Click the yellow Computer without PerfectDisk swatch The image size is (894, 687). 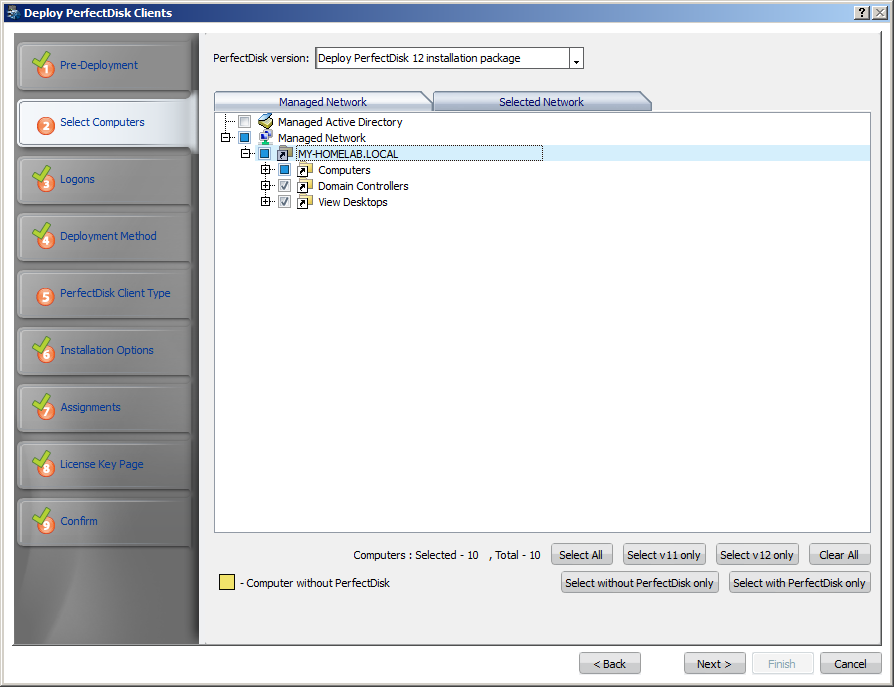point(227,582)
